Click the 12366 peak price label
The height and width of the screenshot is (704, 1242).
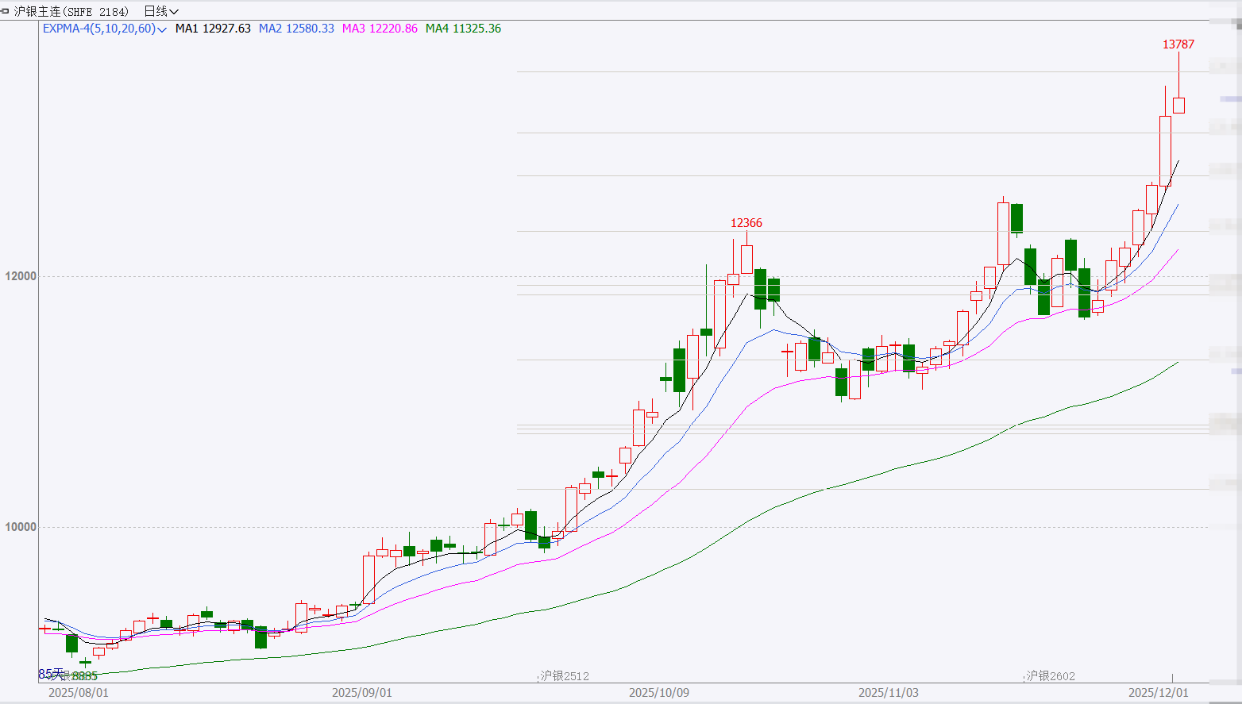746,223
